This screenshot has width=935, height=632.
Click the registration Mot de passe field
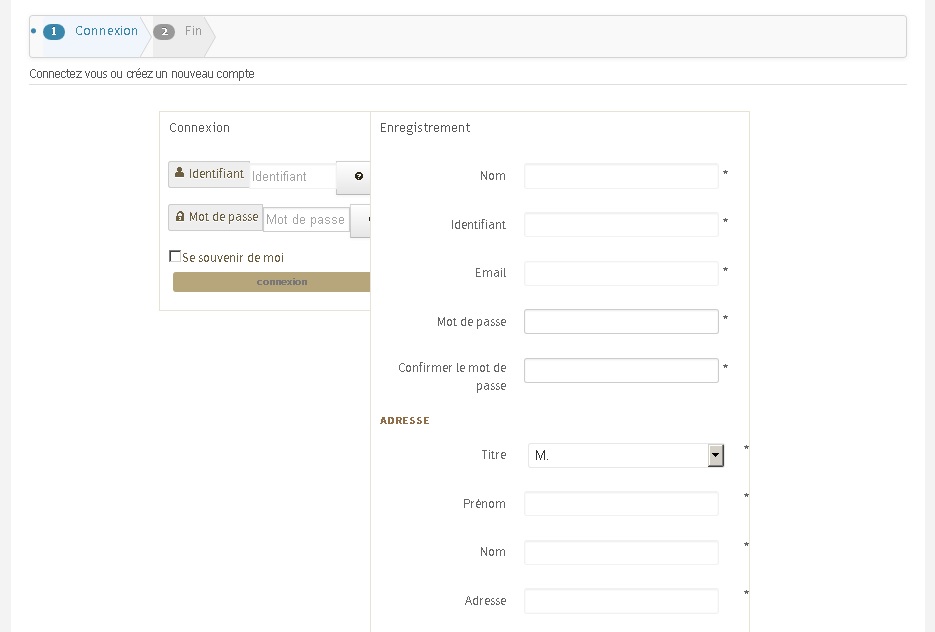(621, 322)
